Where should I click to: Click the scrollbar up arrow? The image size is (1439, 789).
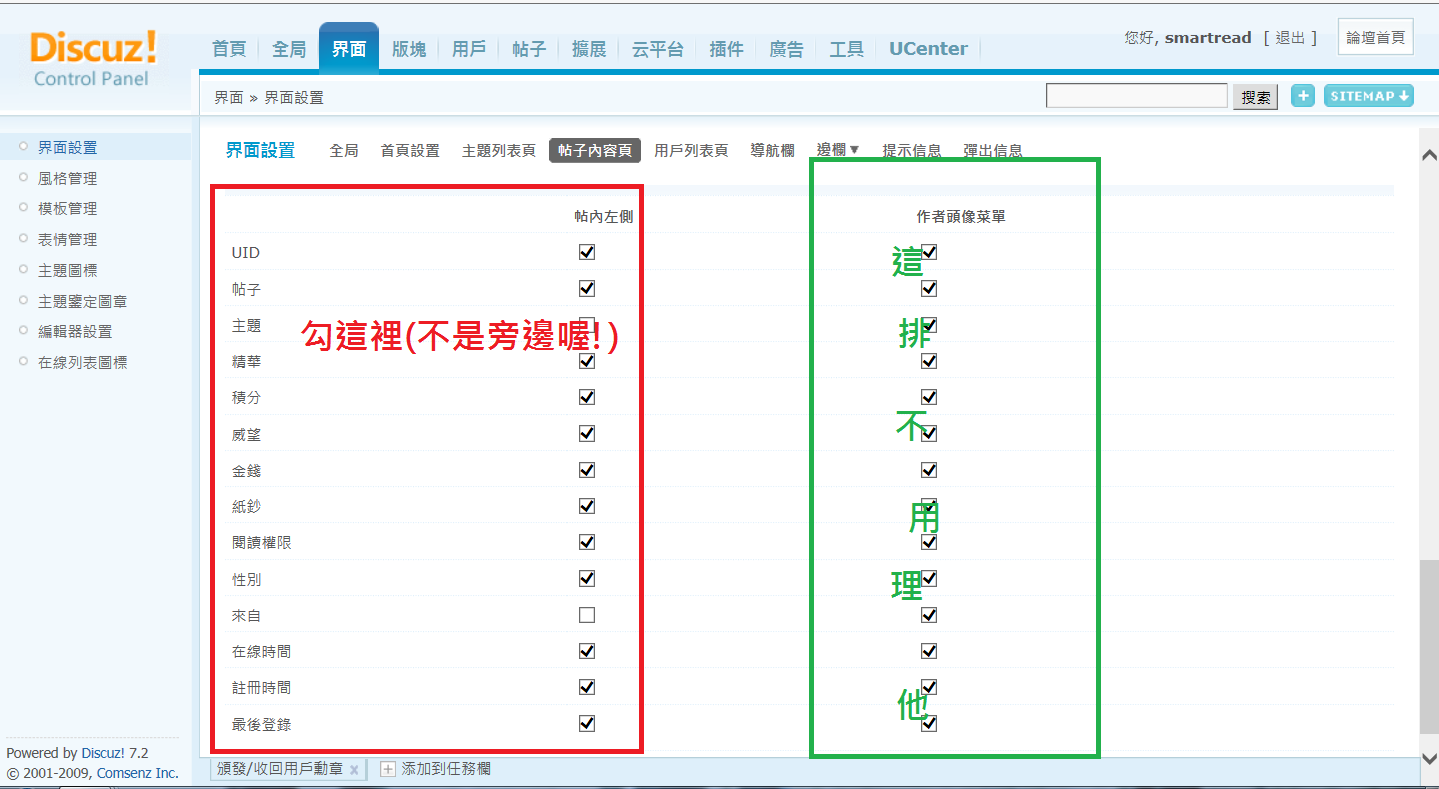click(x=1429, y=155)
